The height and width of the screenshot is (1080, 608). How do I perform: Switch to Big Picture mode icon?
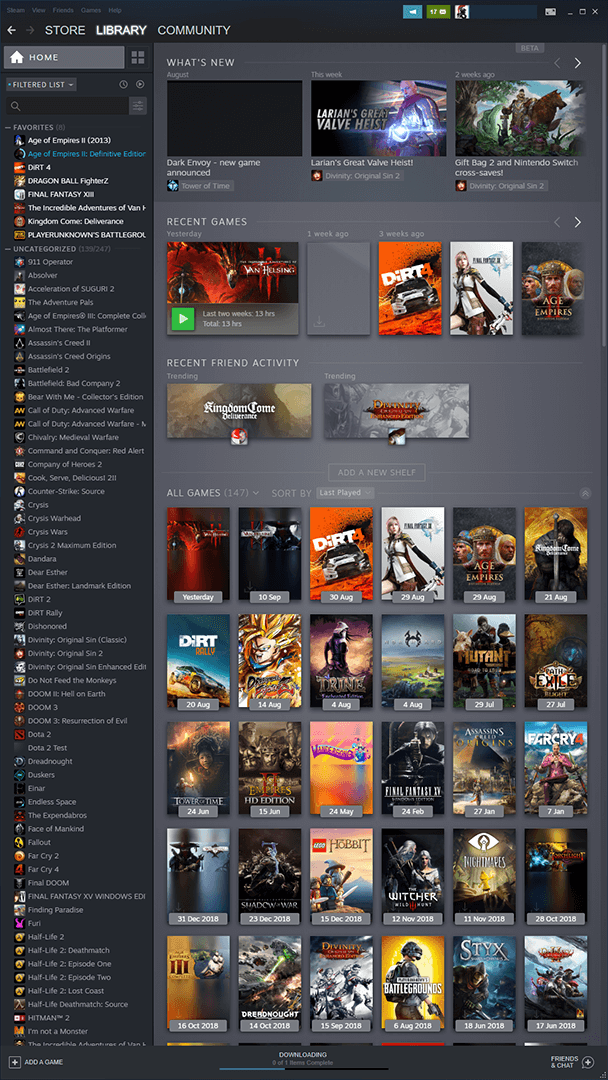tap(551, 12)
